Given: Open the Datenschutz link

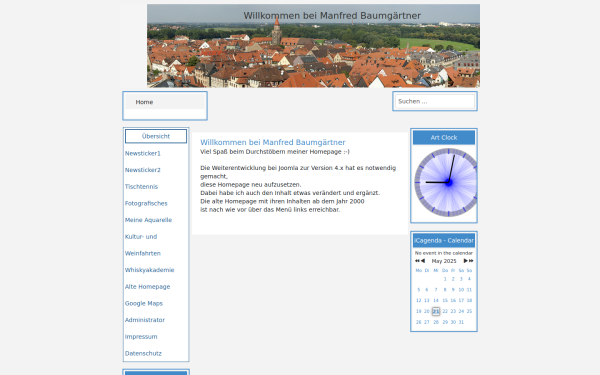Looking at the screenshot, I should pyautogui.click(x=143, y=353).
